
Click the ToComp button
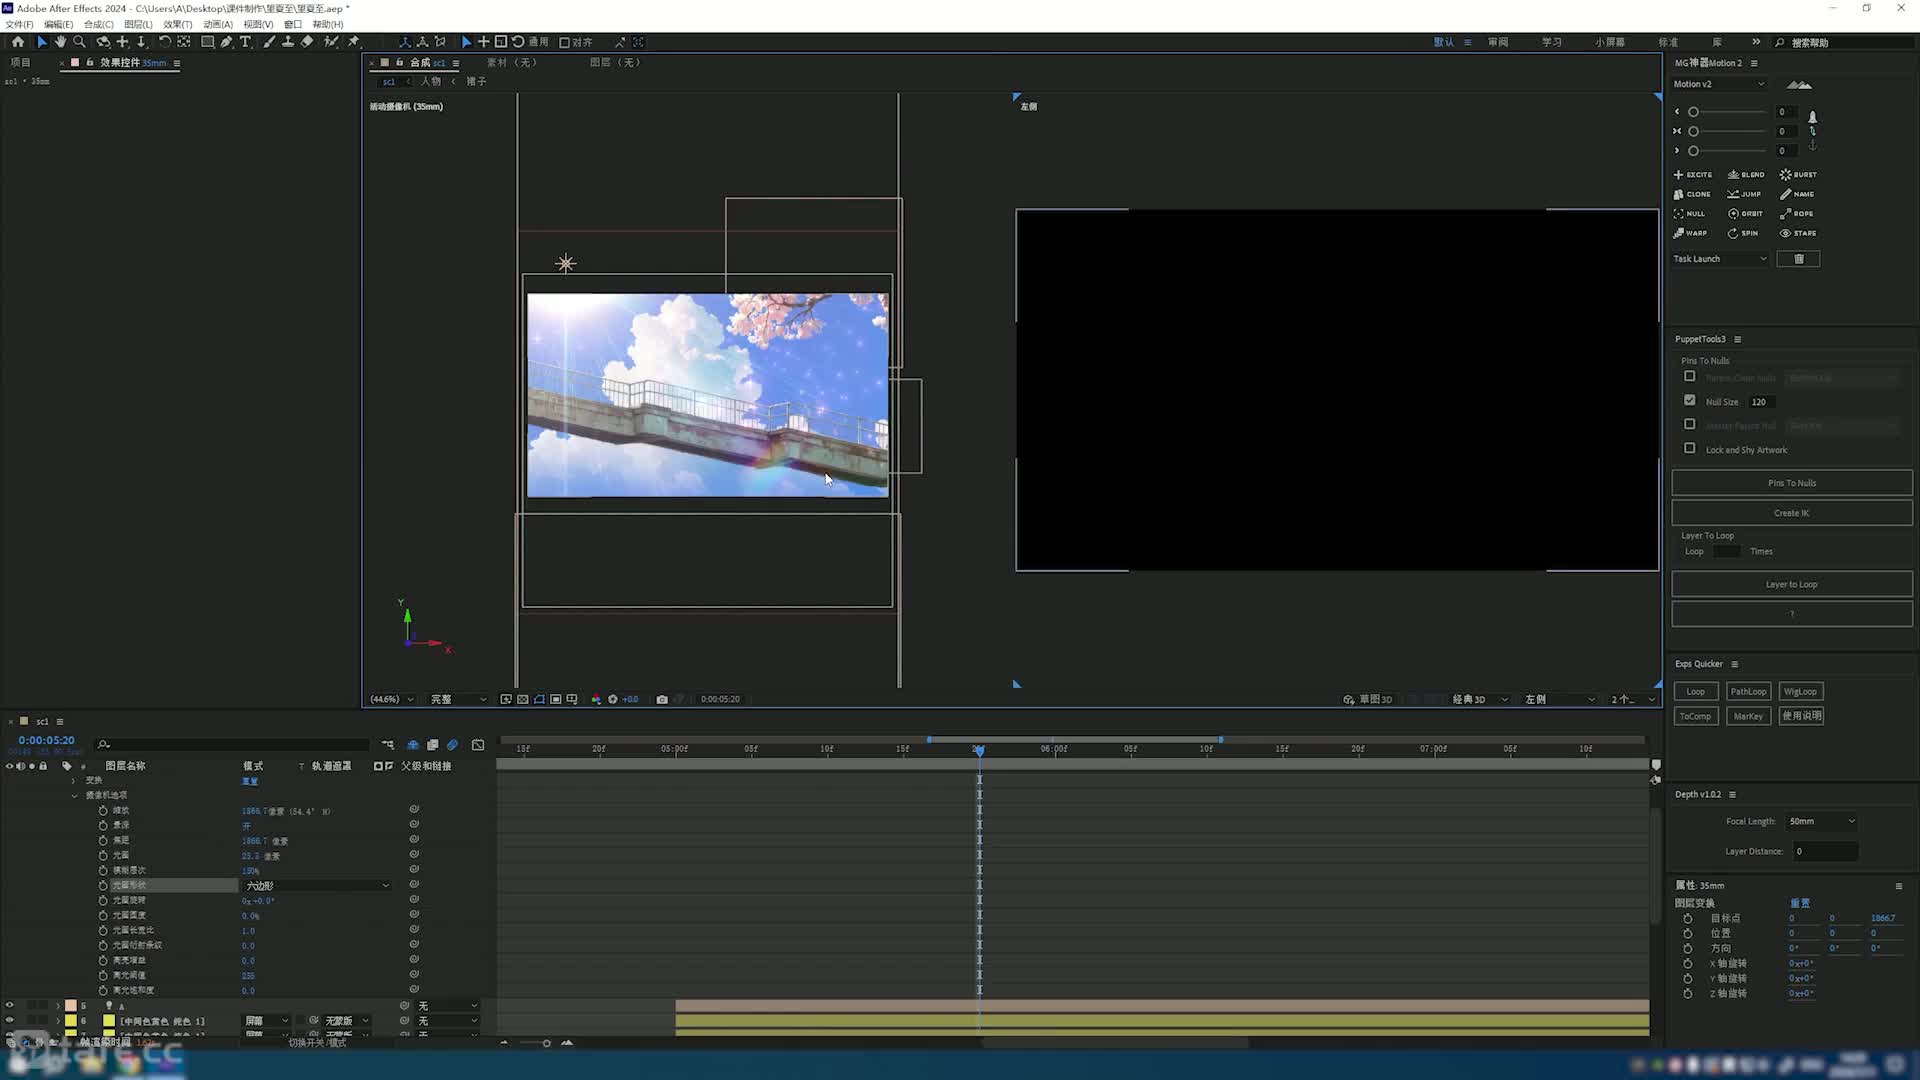(x=1695, y=716)
